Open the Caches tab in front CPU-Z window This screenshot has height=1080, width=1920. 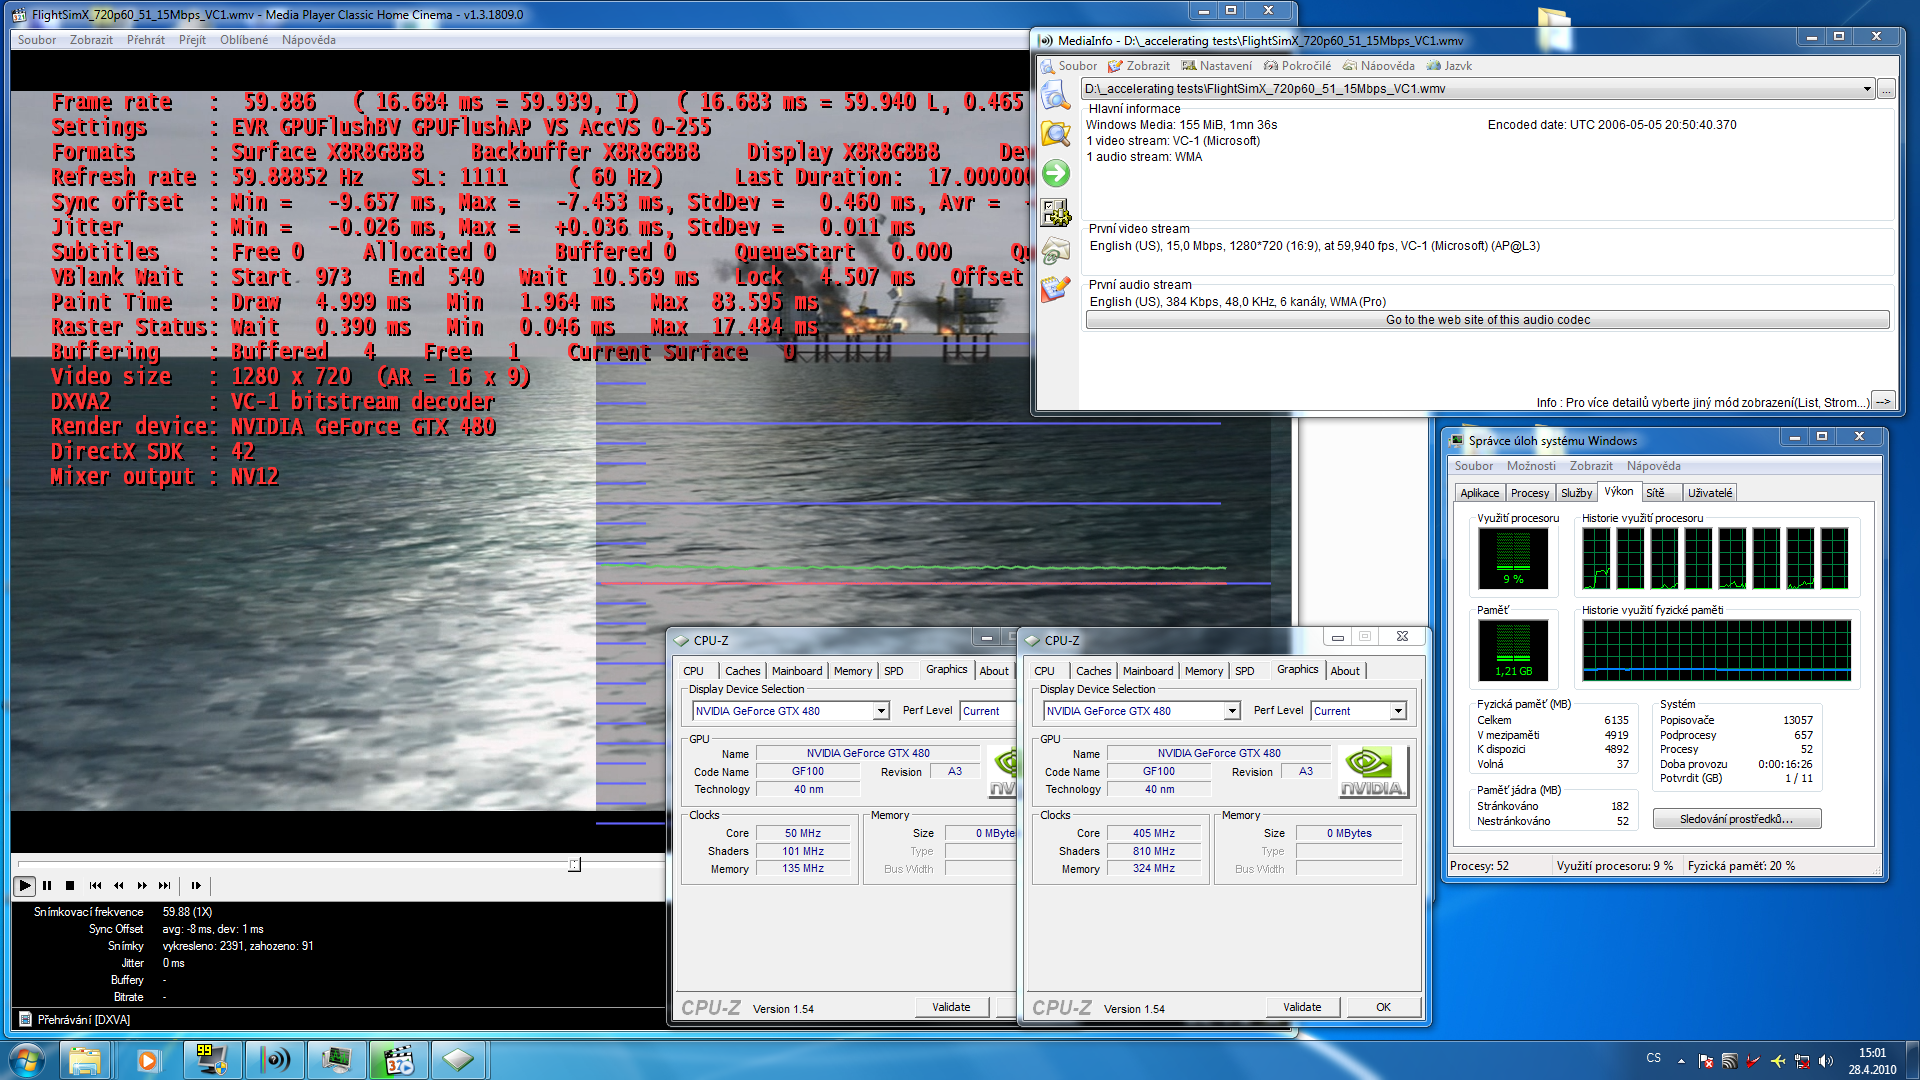coord(1093,671)
